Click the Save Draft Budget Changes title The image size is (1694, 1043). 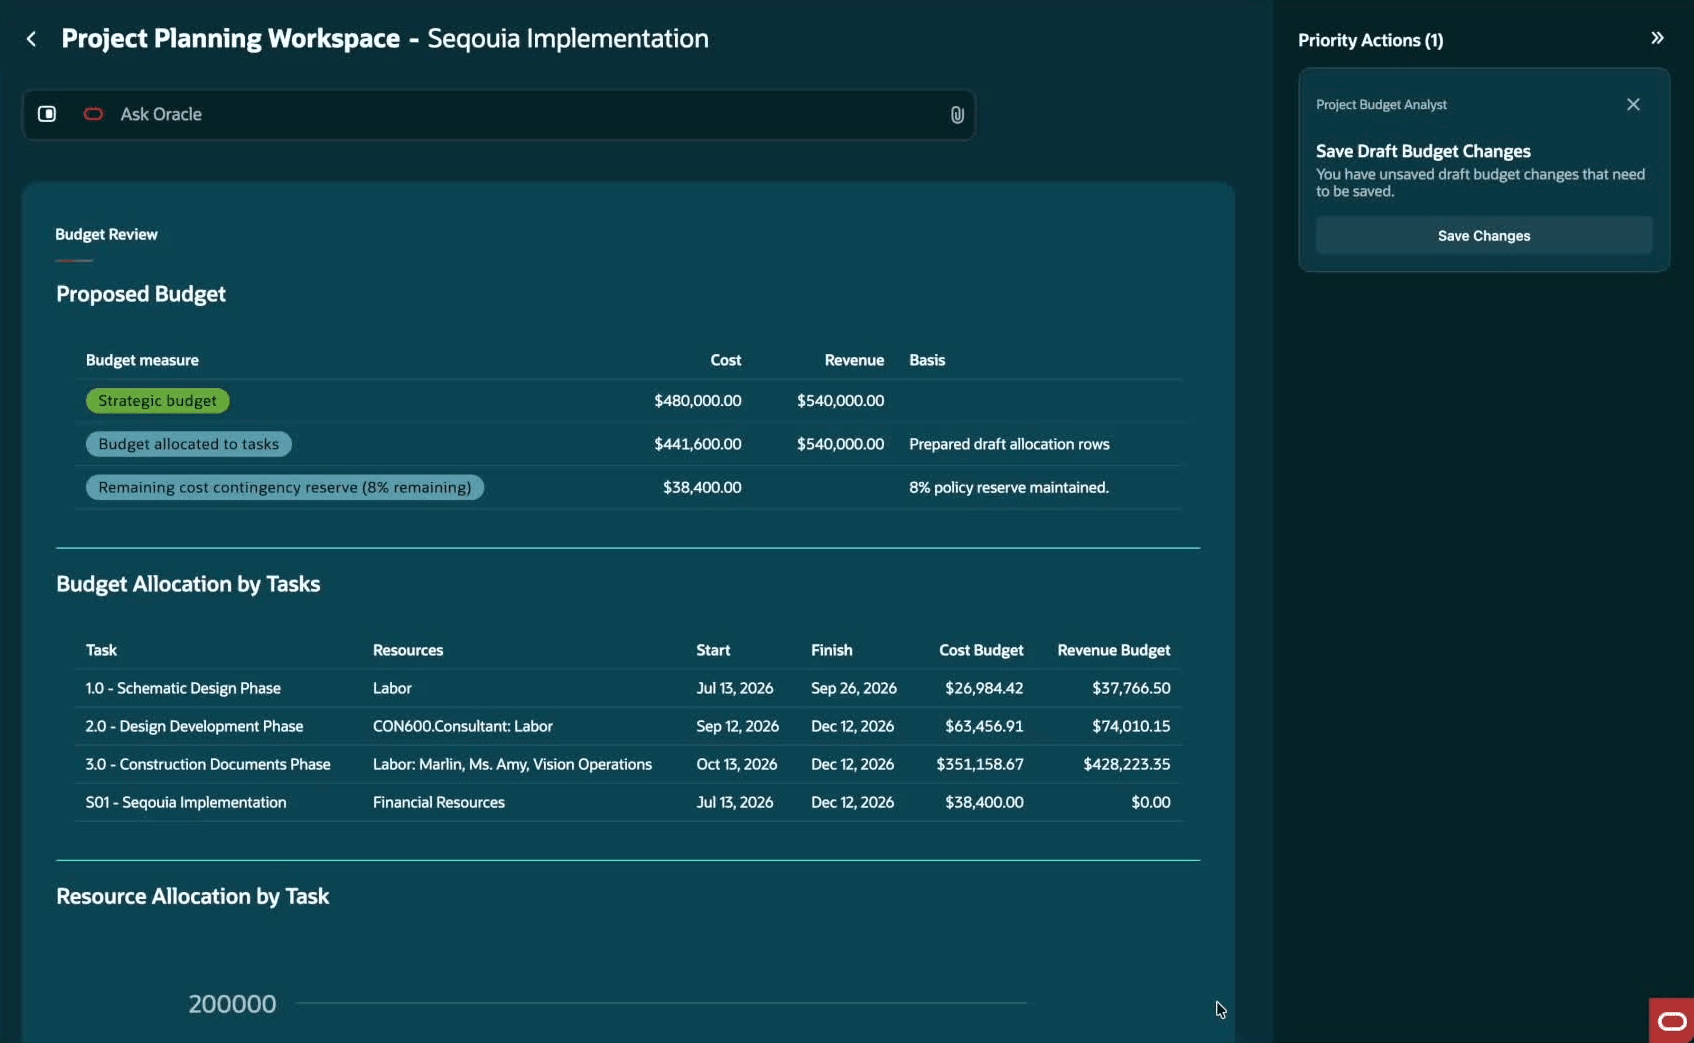click(1423, 151)
